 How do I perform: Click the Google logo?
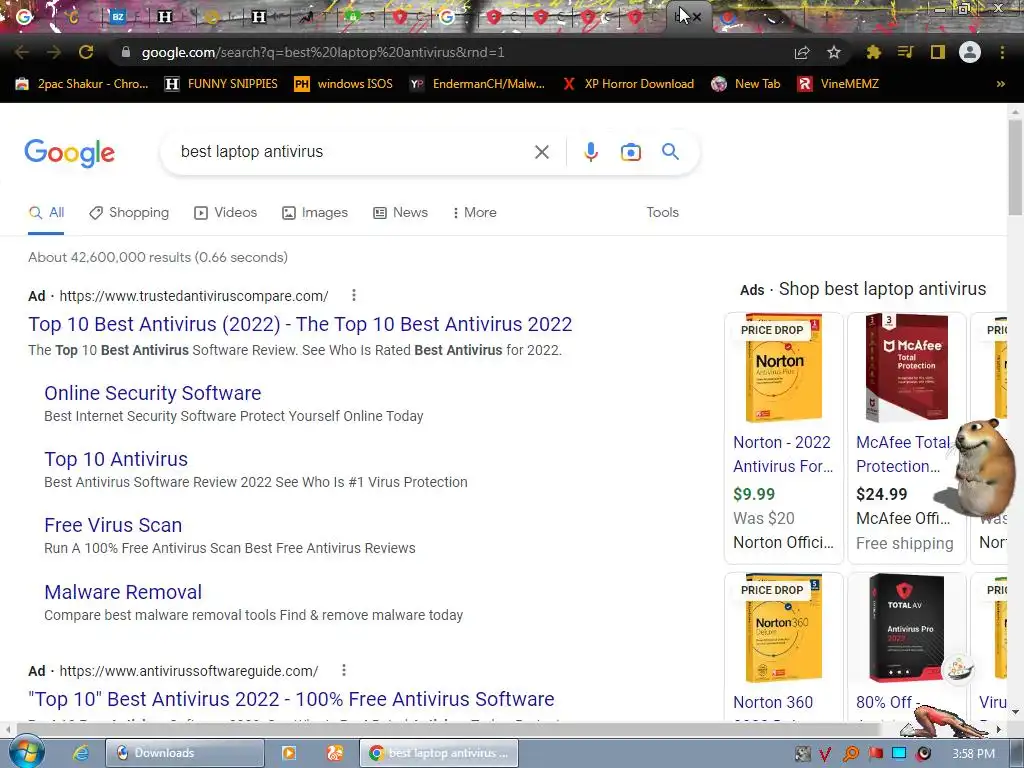[x=69, y=153]
